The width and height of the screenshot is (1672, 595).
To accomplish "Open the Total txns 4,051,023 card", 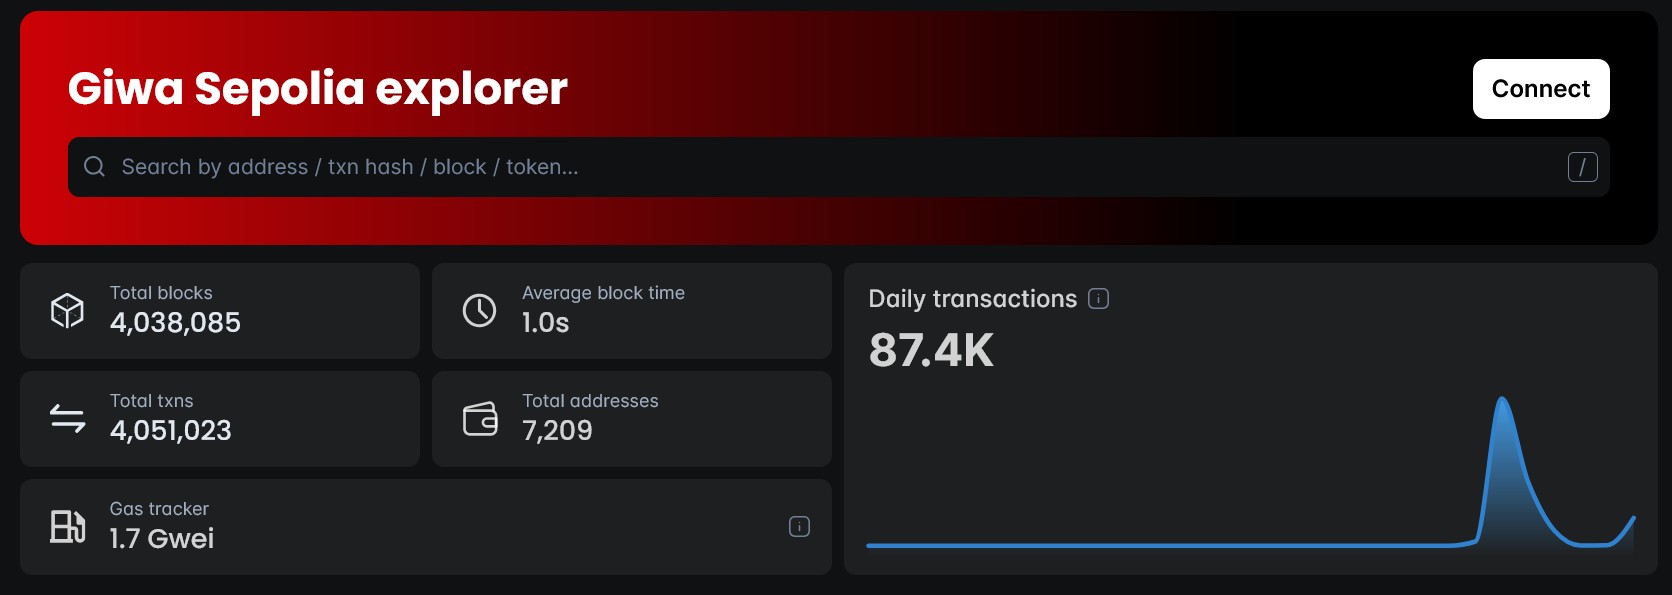I will (220, 419).
